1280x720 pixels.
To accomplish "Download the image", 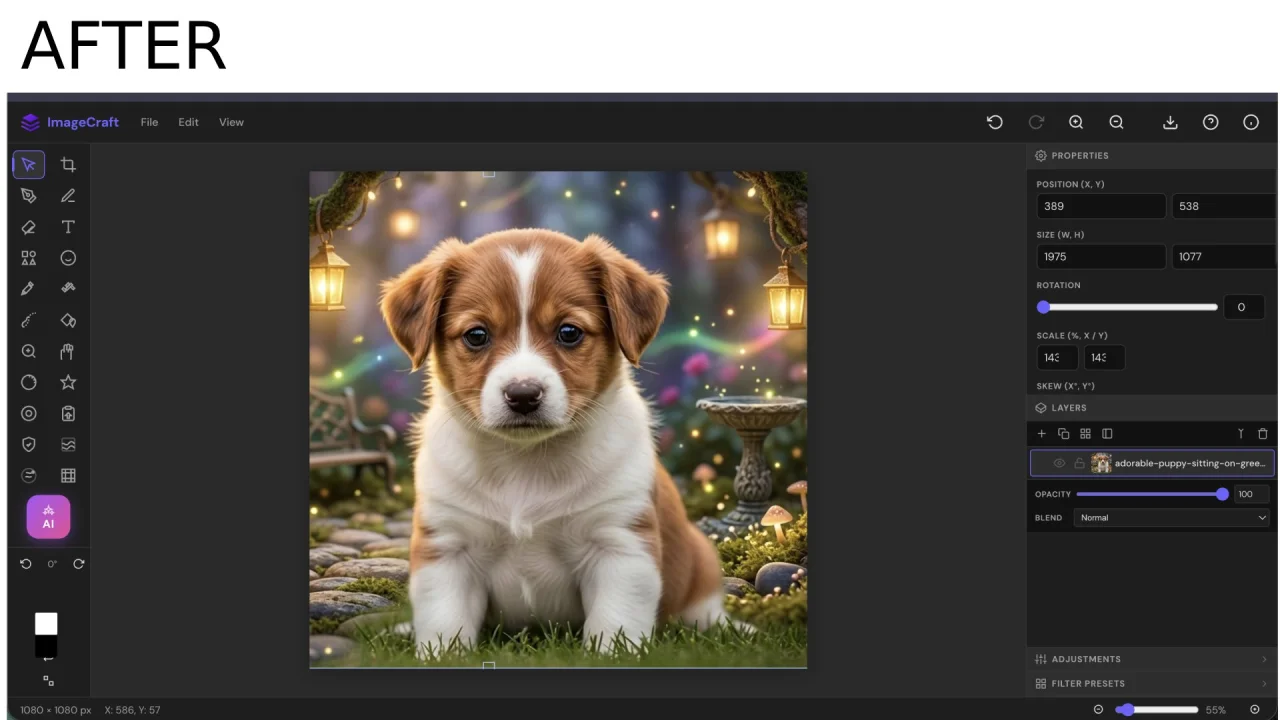I will (x=1170, y=122).
